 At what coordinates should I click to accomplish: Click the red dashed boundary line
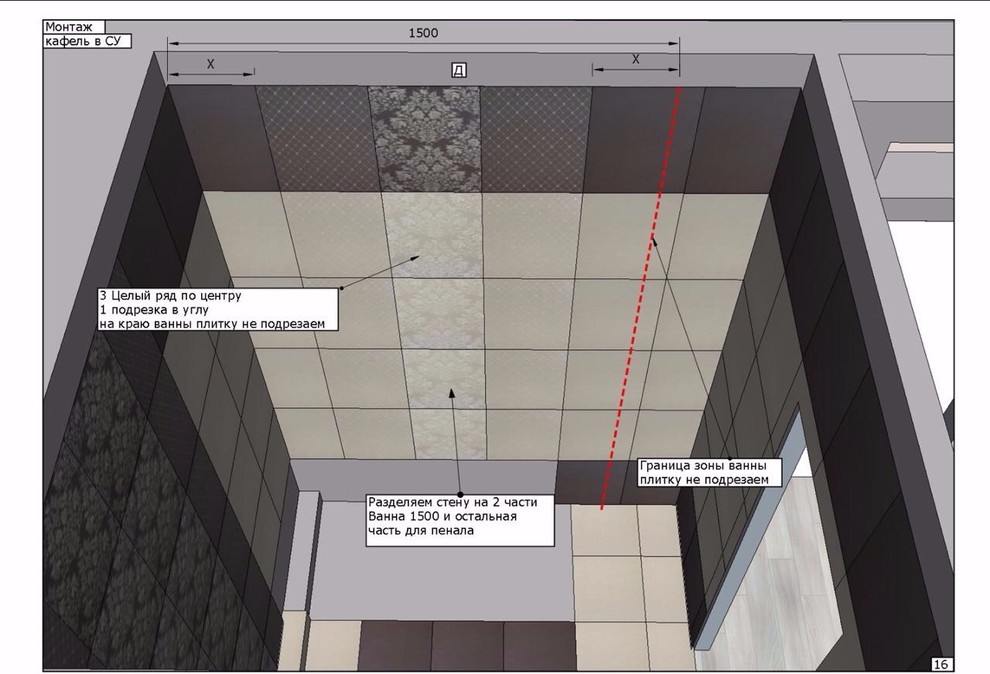(x=640, y=300)
